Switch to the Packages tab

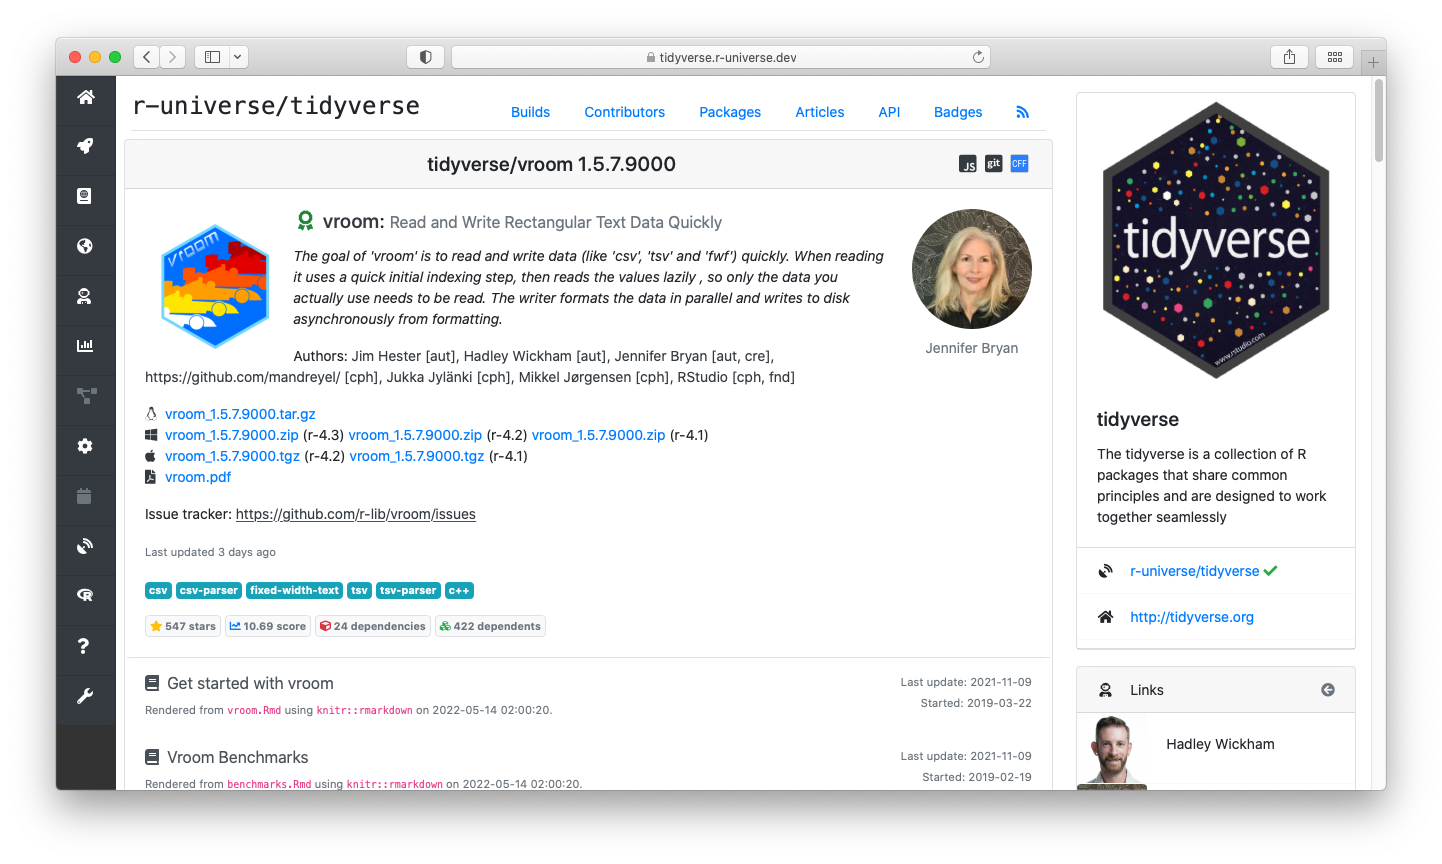pos(730,112)
